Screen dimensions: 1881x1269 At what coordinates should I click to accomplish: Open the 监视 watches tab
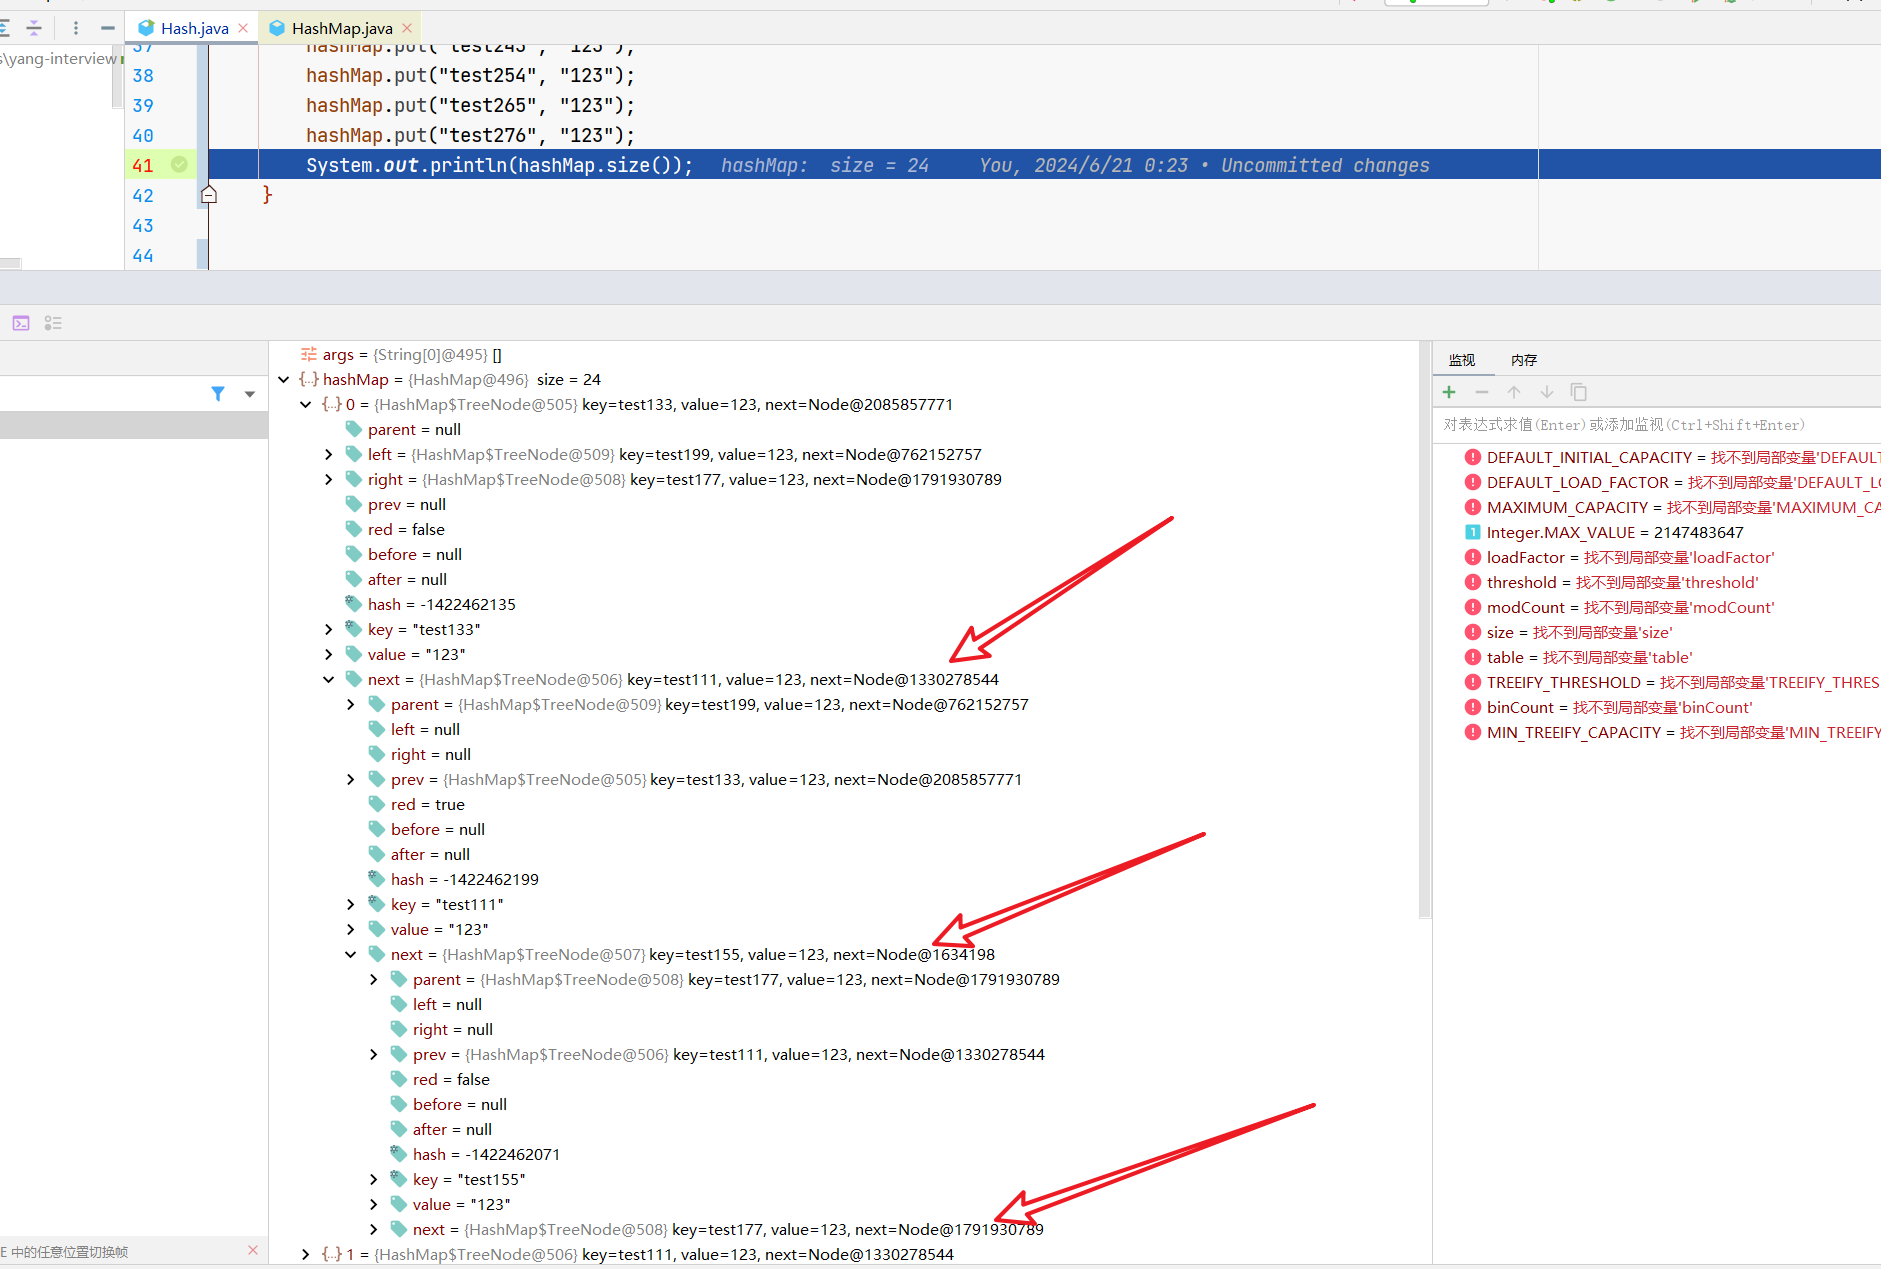(1462, 360)
